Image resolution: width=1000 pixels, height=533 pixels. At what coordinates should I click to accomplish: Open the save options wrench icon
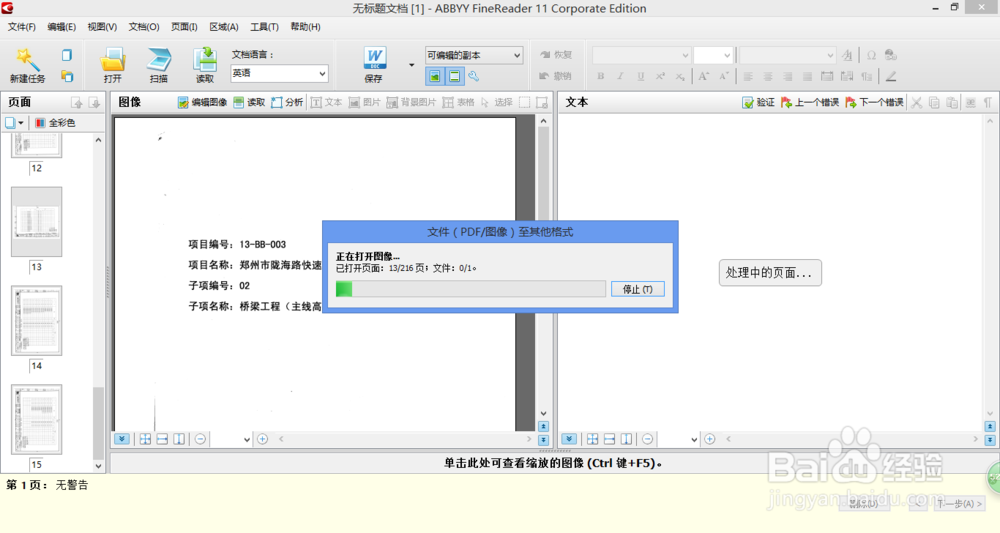473,77
